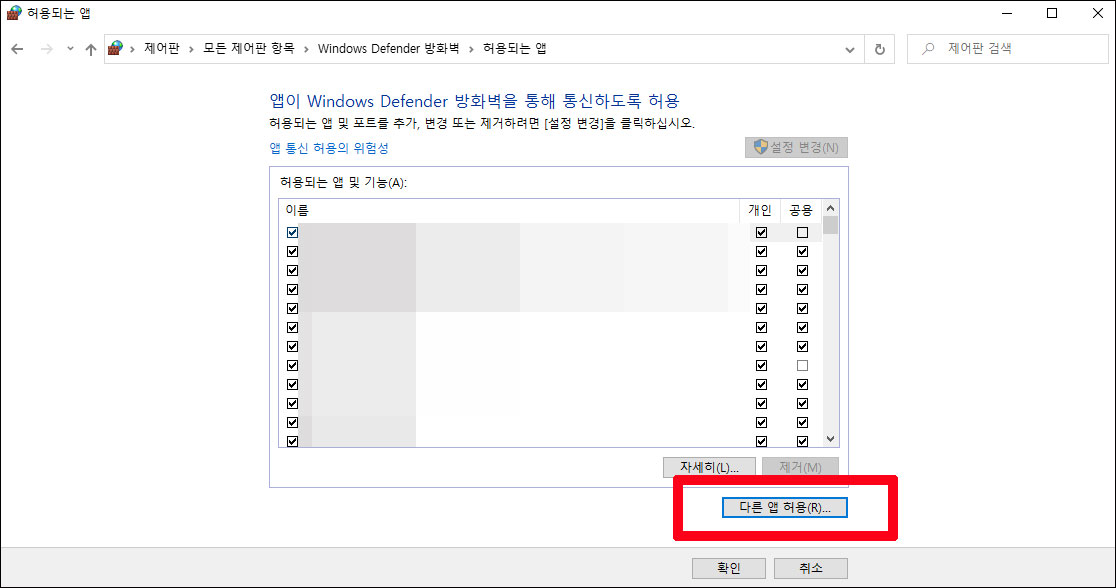The height and width of the screenshot is (588, 1116).
Task: Click the app list scrollbar down arrow
Action: 831,439
